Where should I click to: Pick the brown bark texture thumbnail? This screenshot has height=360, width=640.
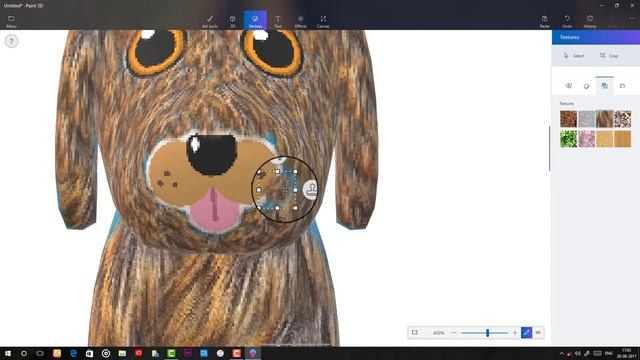click(x=569, y=119)
